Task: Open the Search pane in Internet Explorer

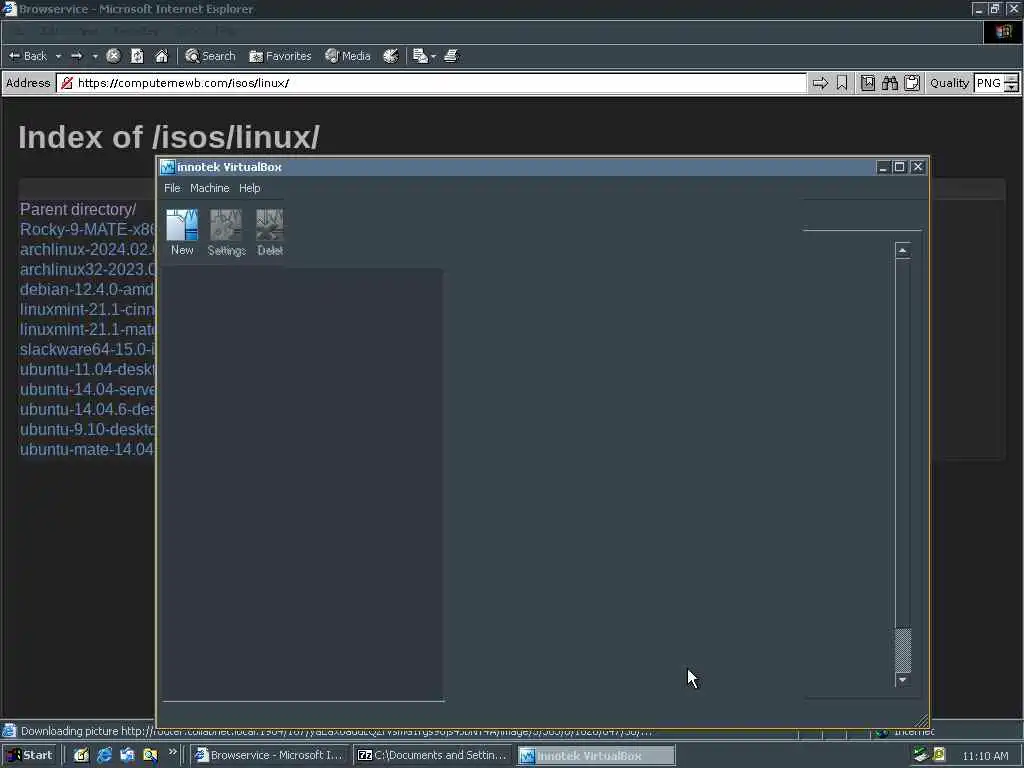Action: [x=210, y=56]
